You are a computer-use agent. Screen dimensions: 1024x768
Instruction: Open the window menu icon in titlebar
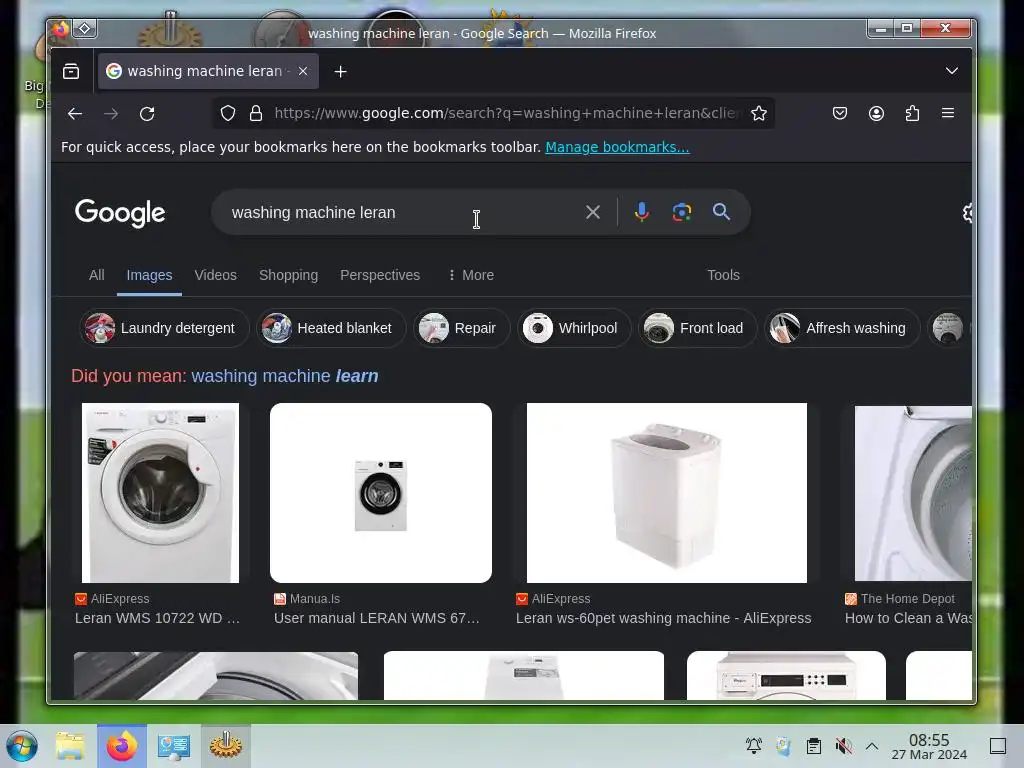85,28
